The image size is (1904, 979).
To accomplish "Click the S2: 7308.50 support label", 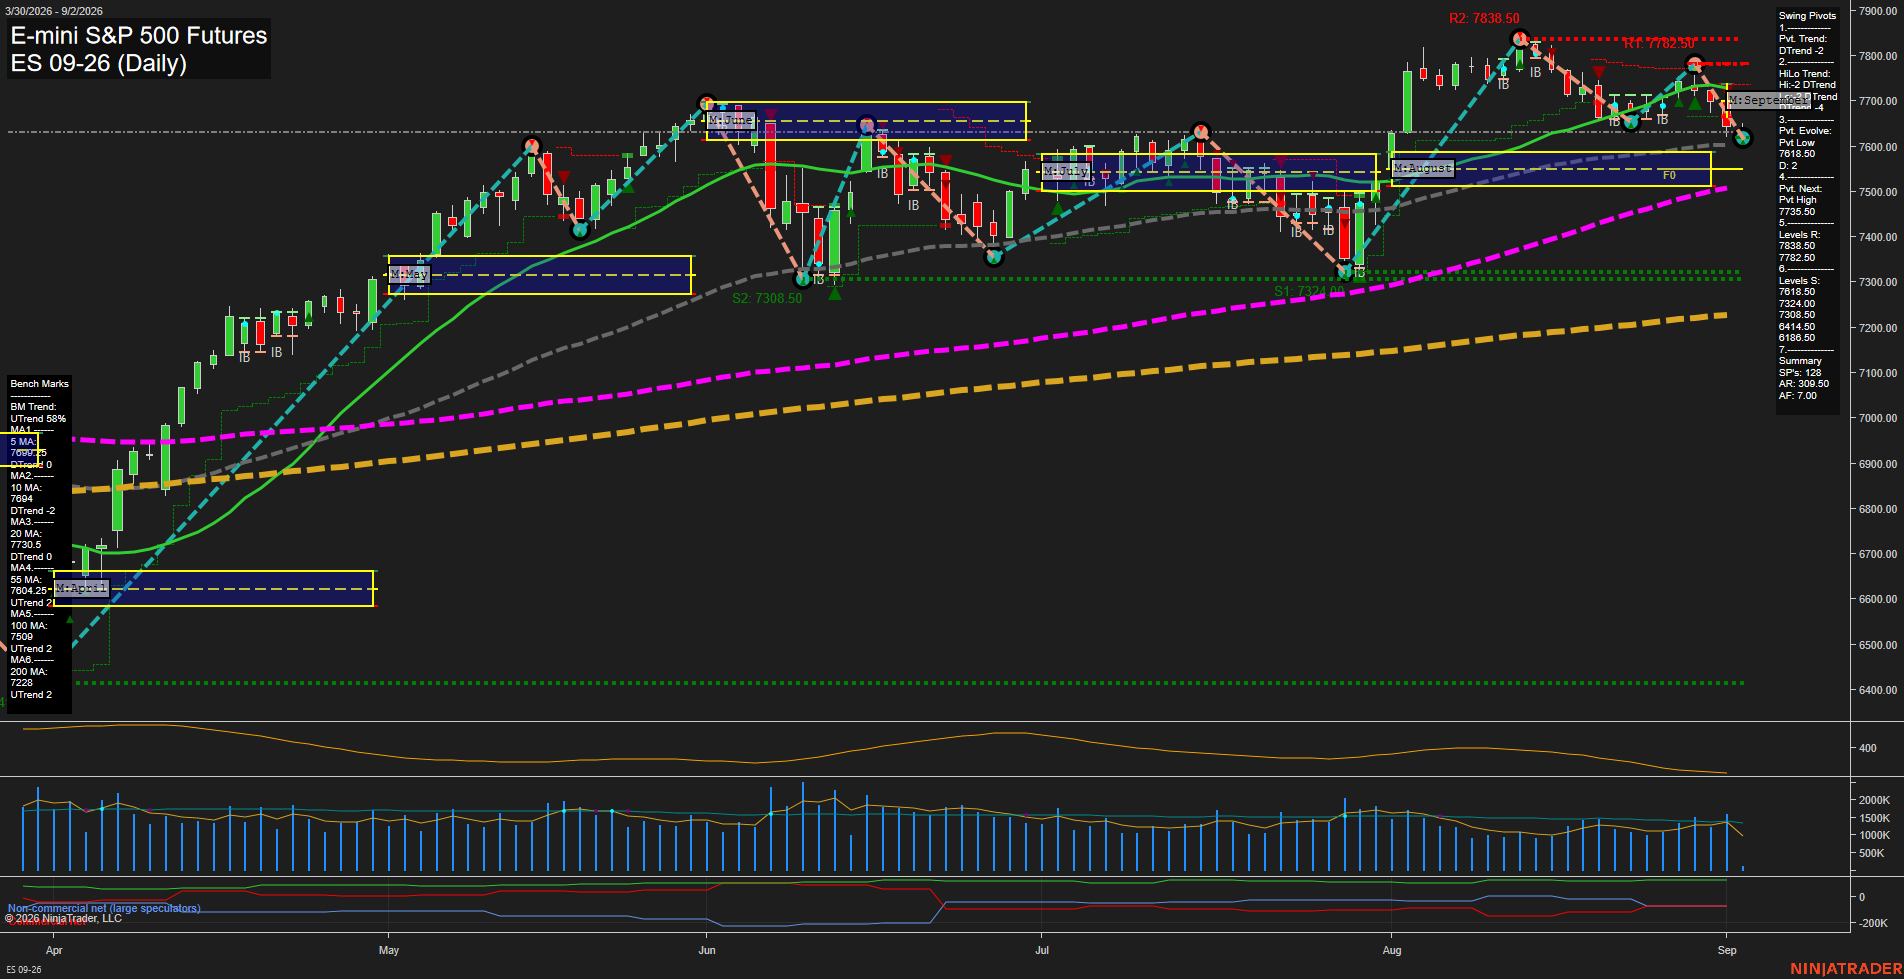I will [x=767, y=298].
